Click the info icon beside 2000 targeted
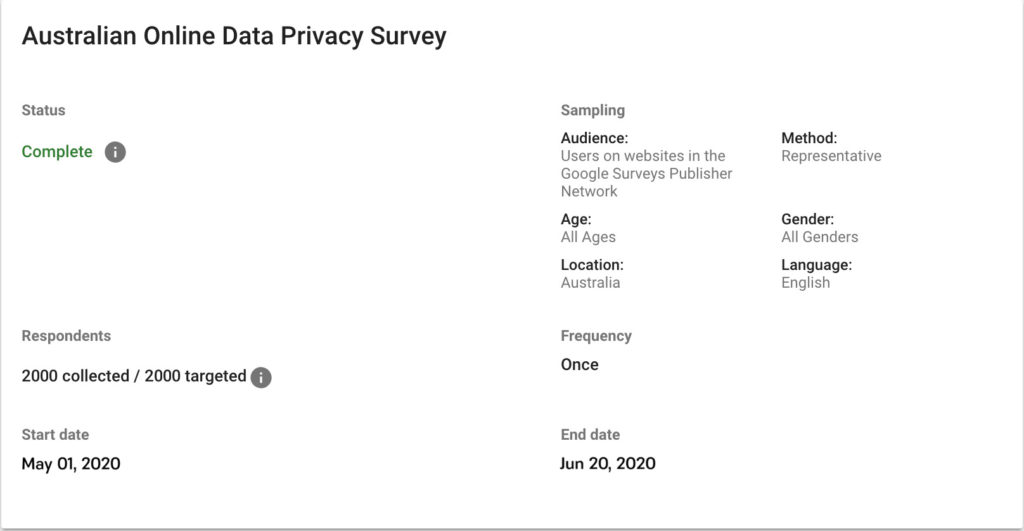This screenshot has height=531, width=1024. coord(261,377)
